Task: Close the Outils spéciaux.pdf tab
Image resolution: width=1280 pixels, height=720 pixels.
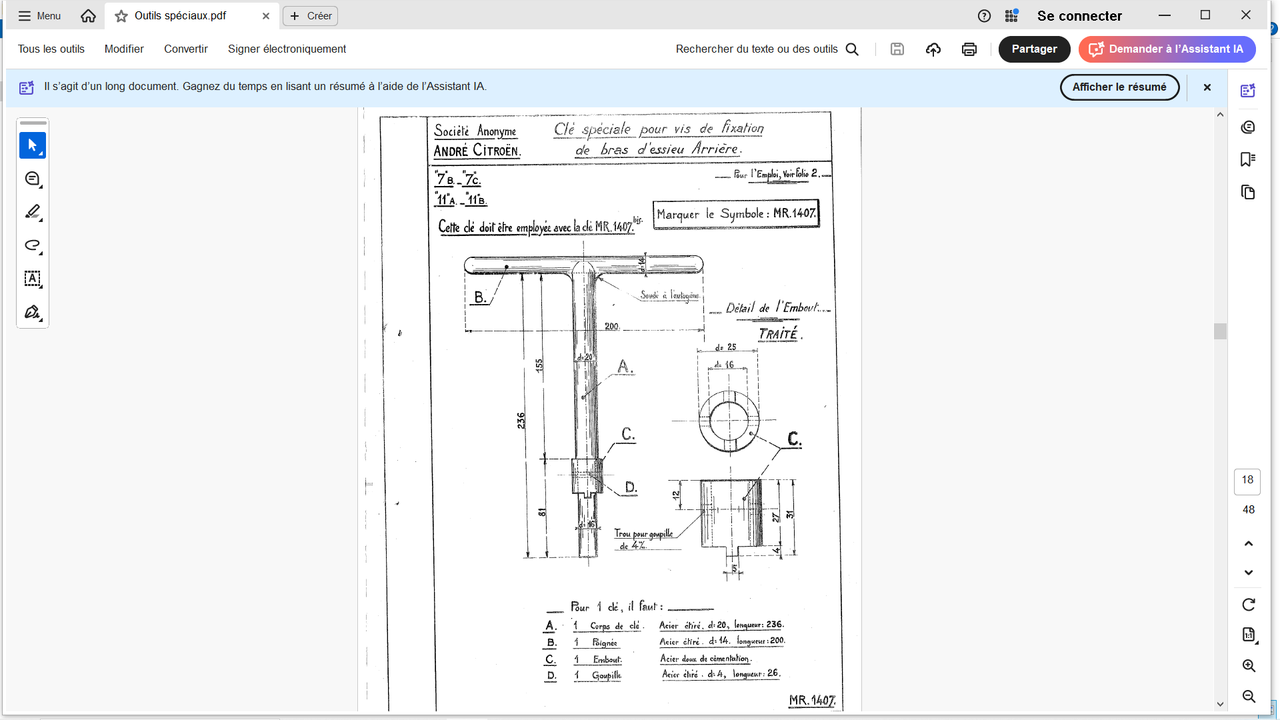Action: [265, 16]
